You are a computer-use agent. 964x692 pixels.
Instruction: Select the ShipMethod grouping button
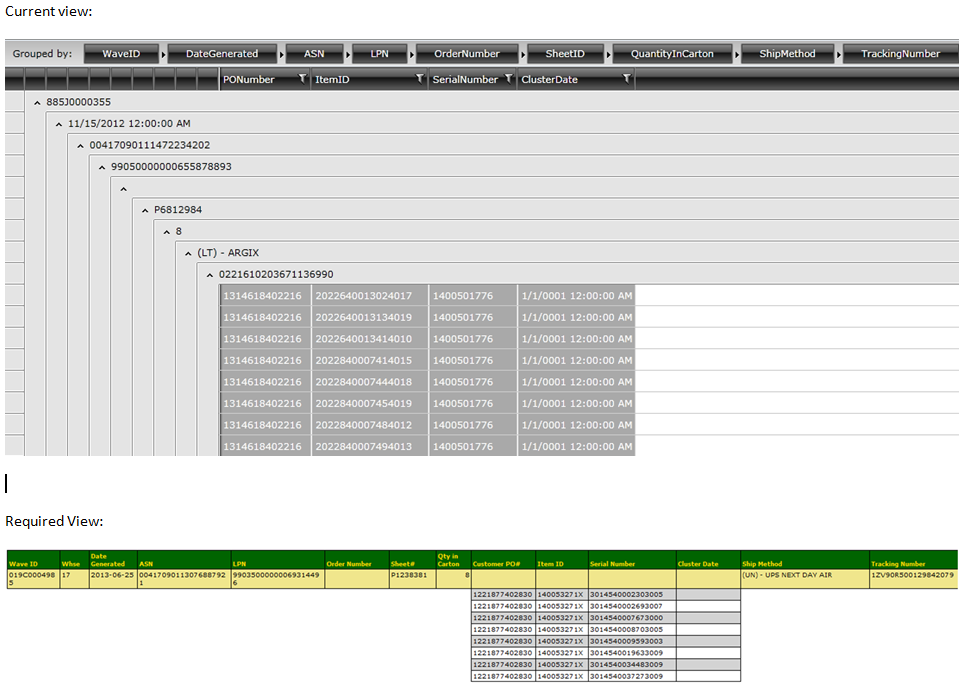tap(787, 53)
